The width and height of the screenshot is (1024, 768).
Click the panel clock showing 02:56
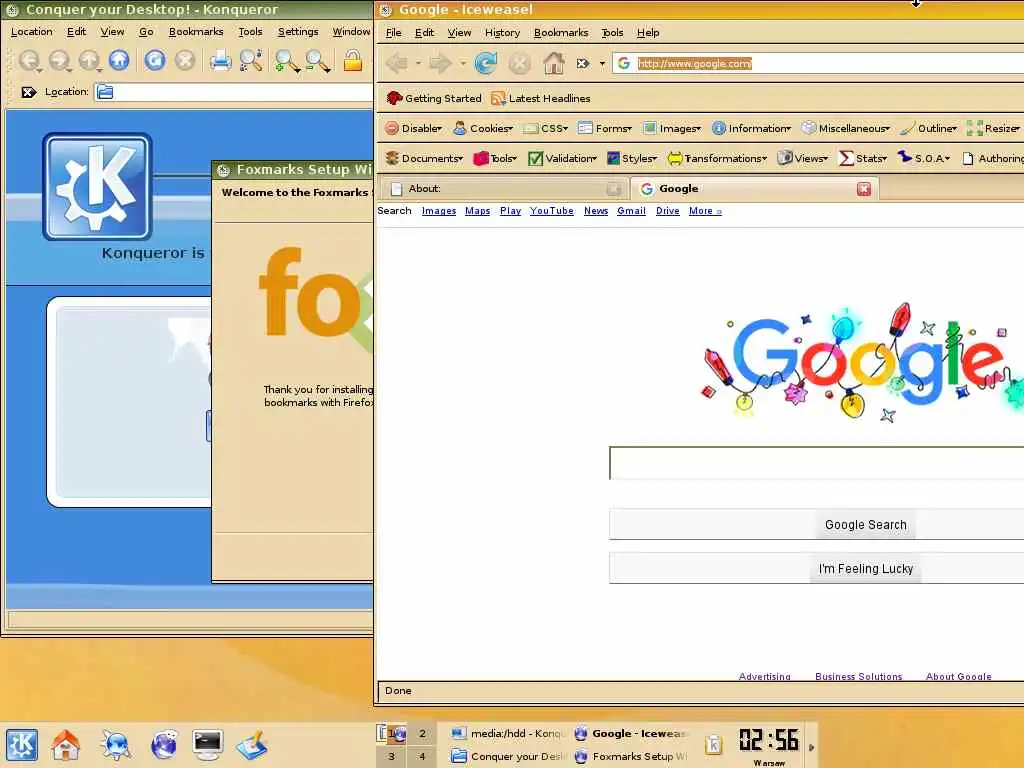769,741
